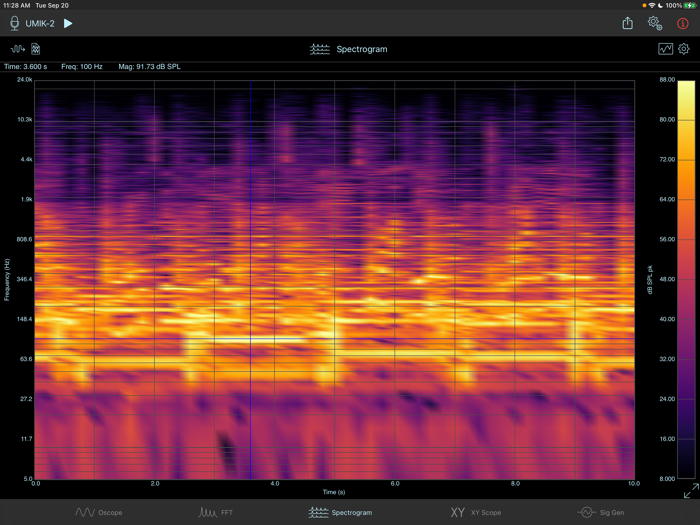Tap the Spectrogram title label
Image resolution: width=700 pixels, height=525 pixels.
pyautogui.click(x=362, y=49)
